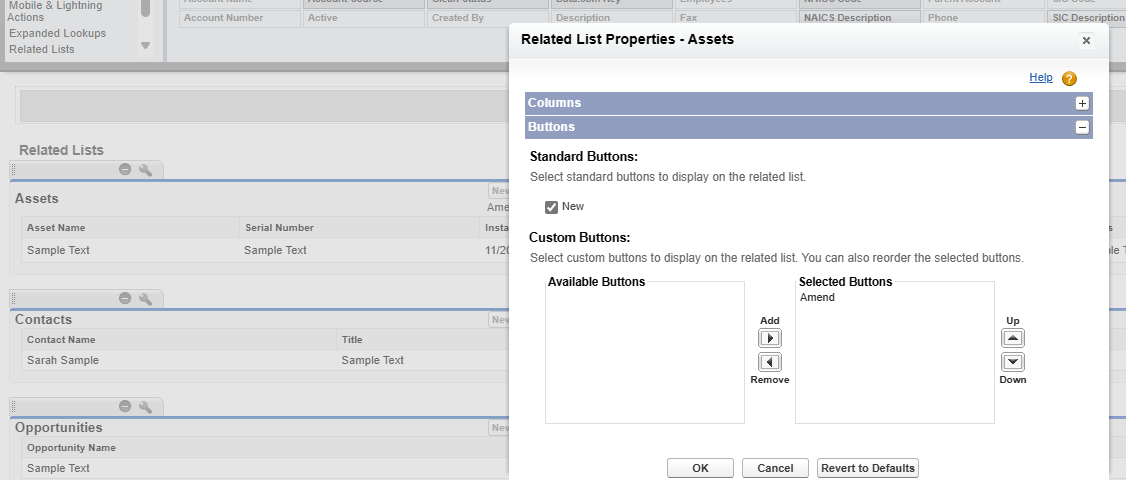Select the SIC Description palette field
The width and height of the screenshot is (1126, 480).
click(x=1087, y=18)
